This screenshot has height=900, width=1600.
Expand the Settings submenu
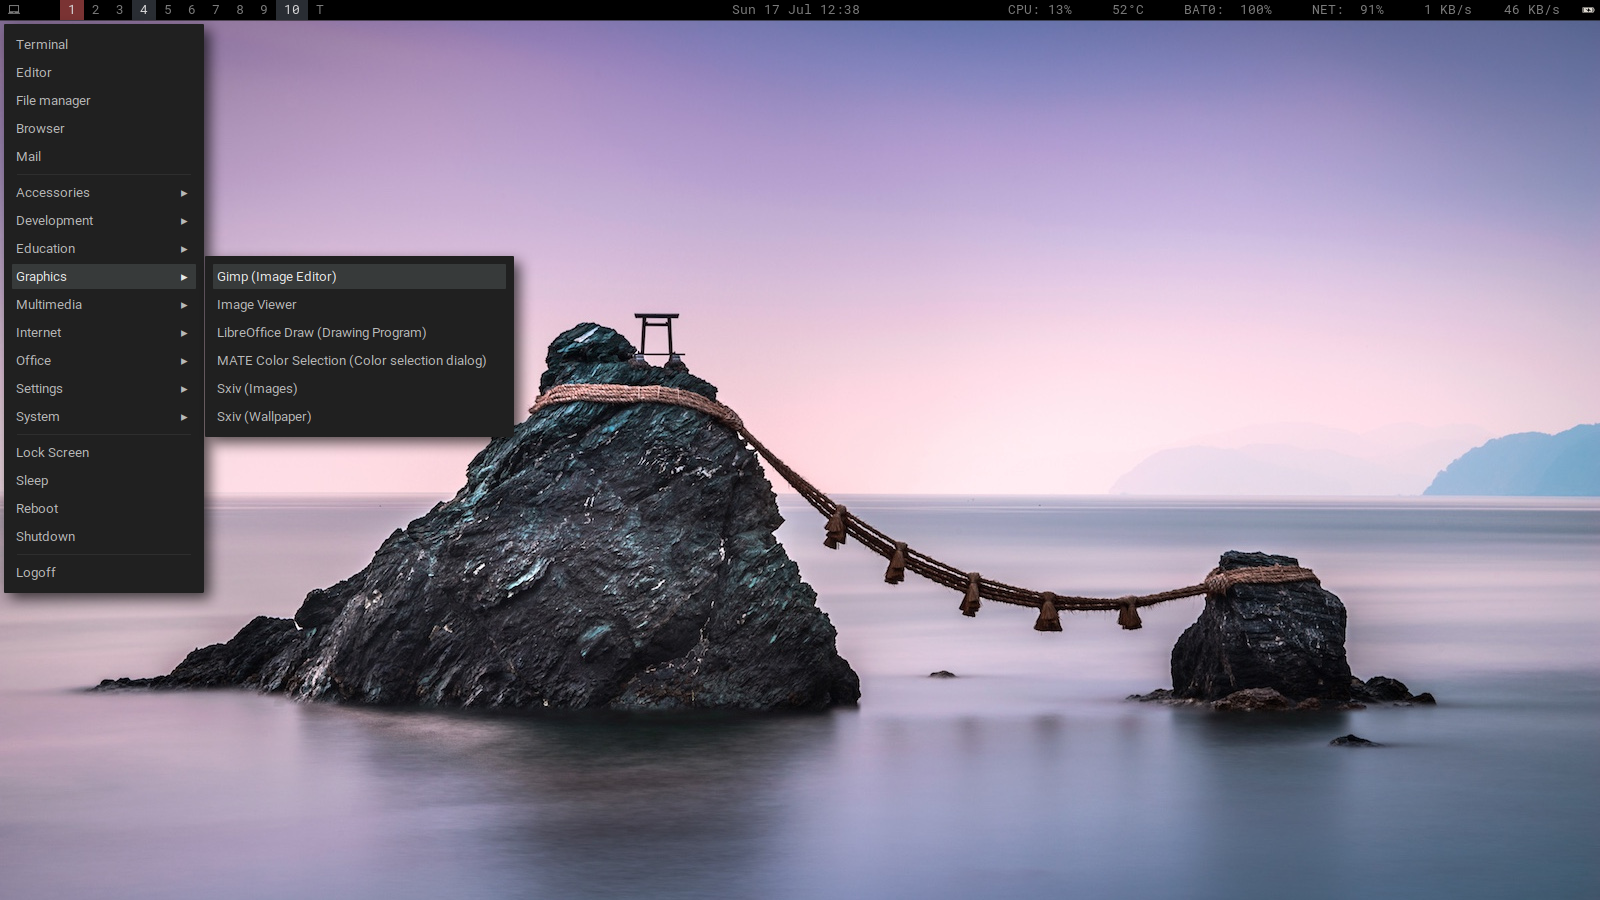pyautogui.click(x=104, y=389)
